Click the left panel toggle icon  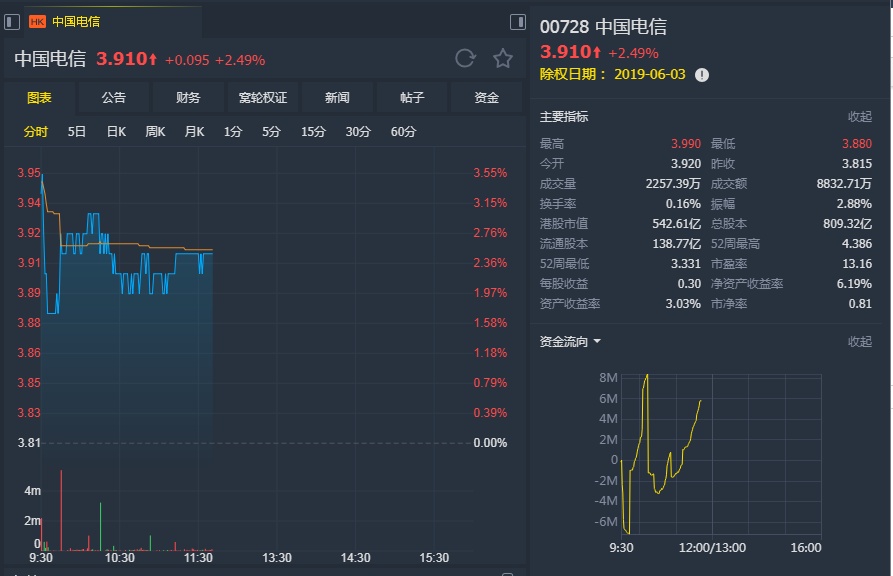[12, 21]
